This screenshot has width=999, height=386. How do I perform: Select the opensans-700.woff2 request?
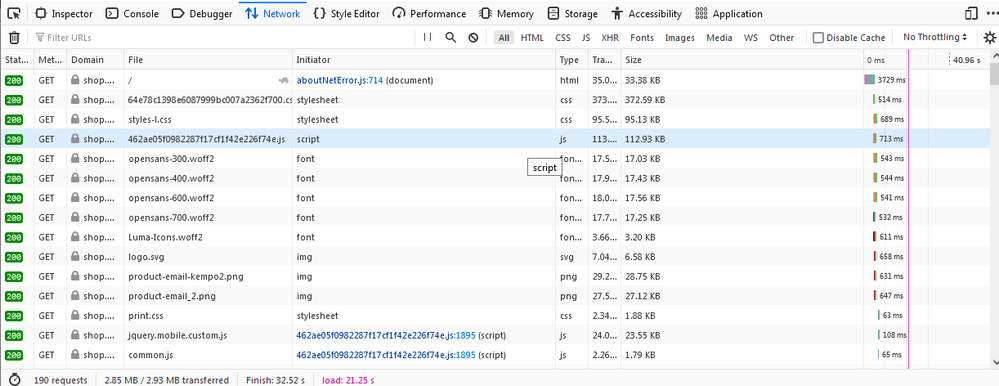click(495, 217)
